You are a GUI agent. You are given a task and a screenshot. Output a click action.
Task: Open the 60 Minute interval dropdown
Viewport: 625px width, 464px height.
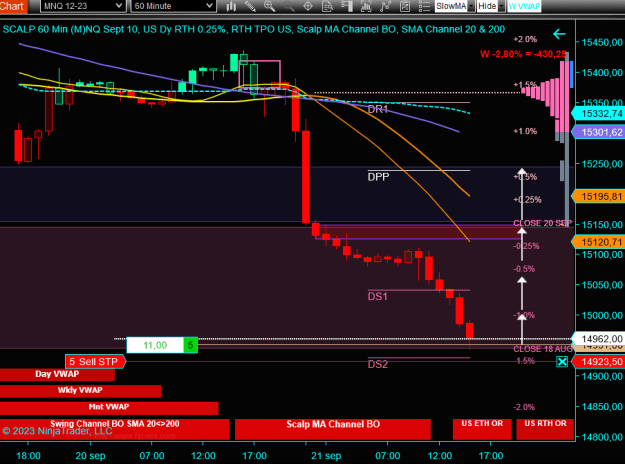click(x=173, y=6)
